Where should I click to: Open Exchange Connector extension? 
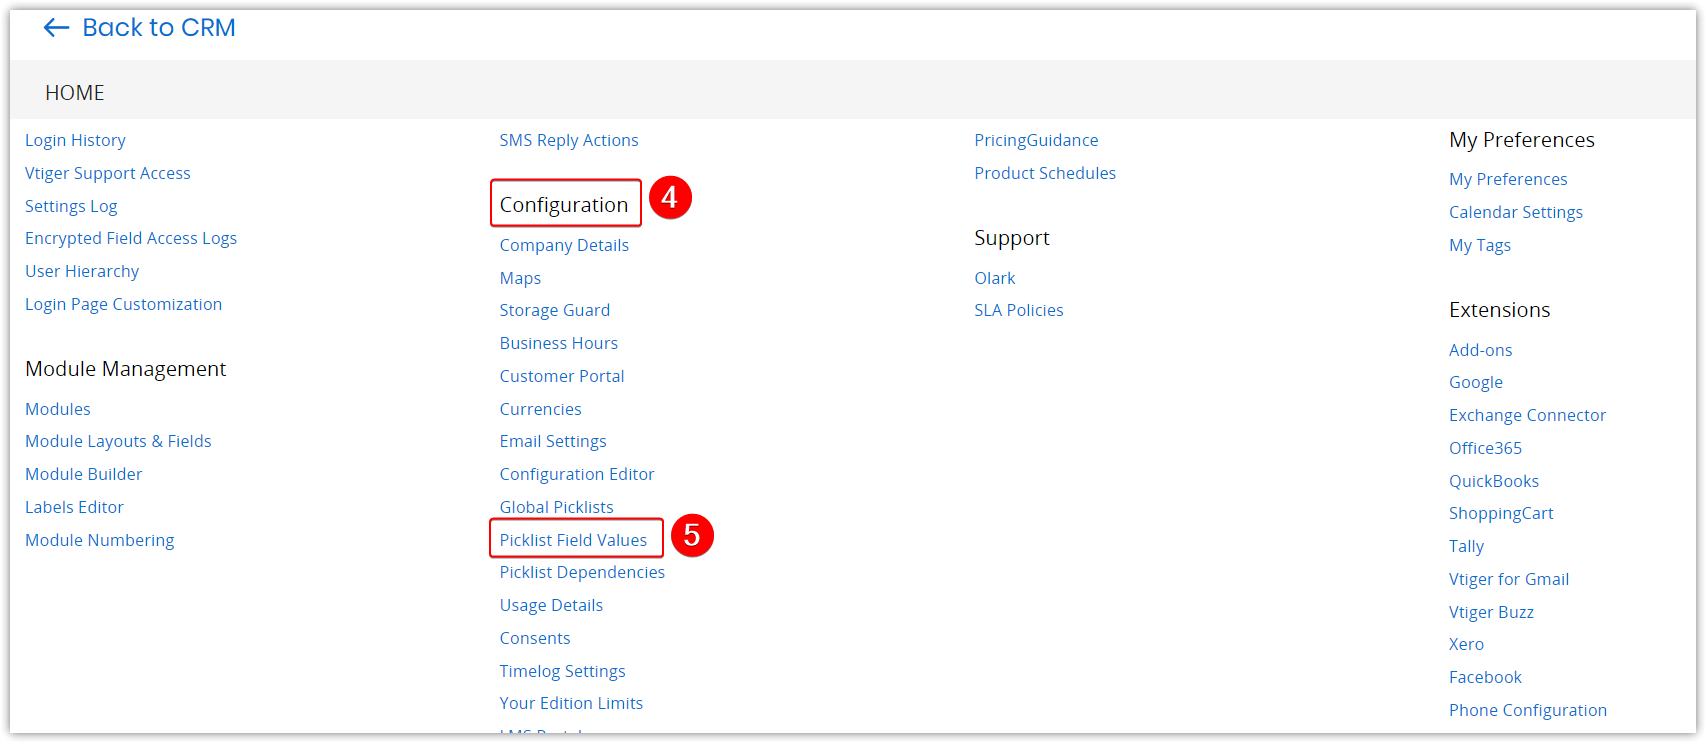[1527, 415]
